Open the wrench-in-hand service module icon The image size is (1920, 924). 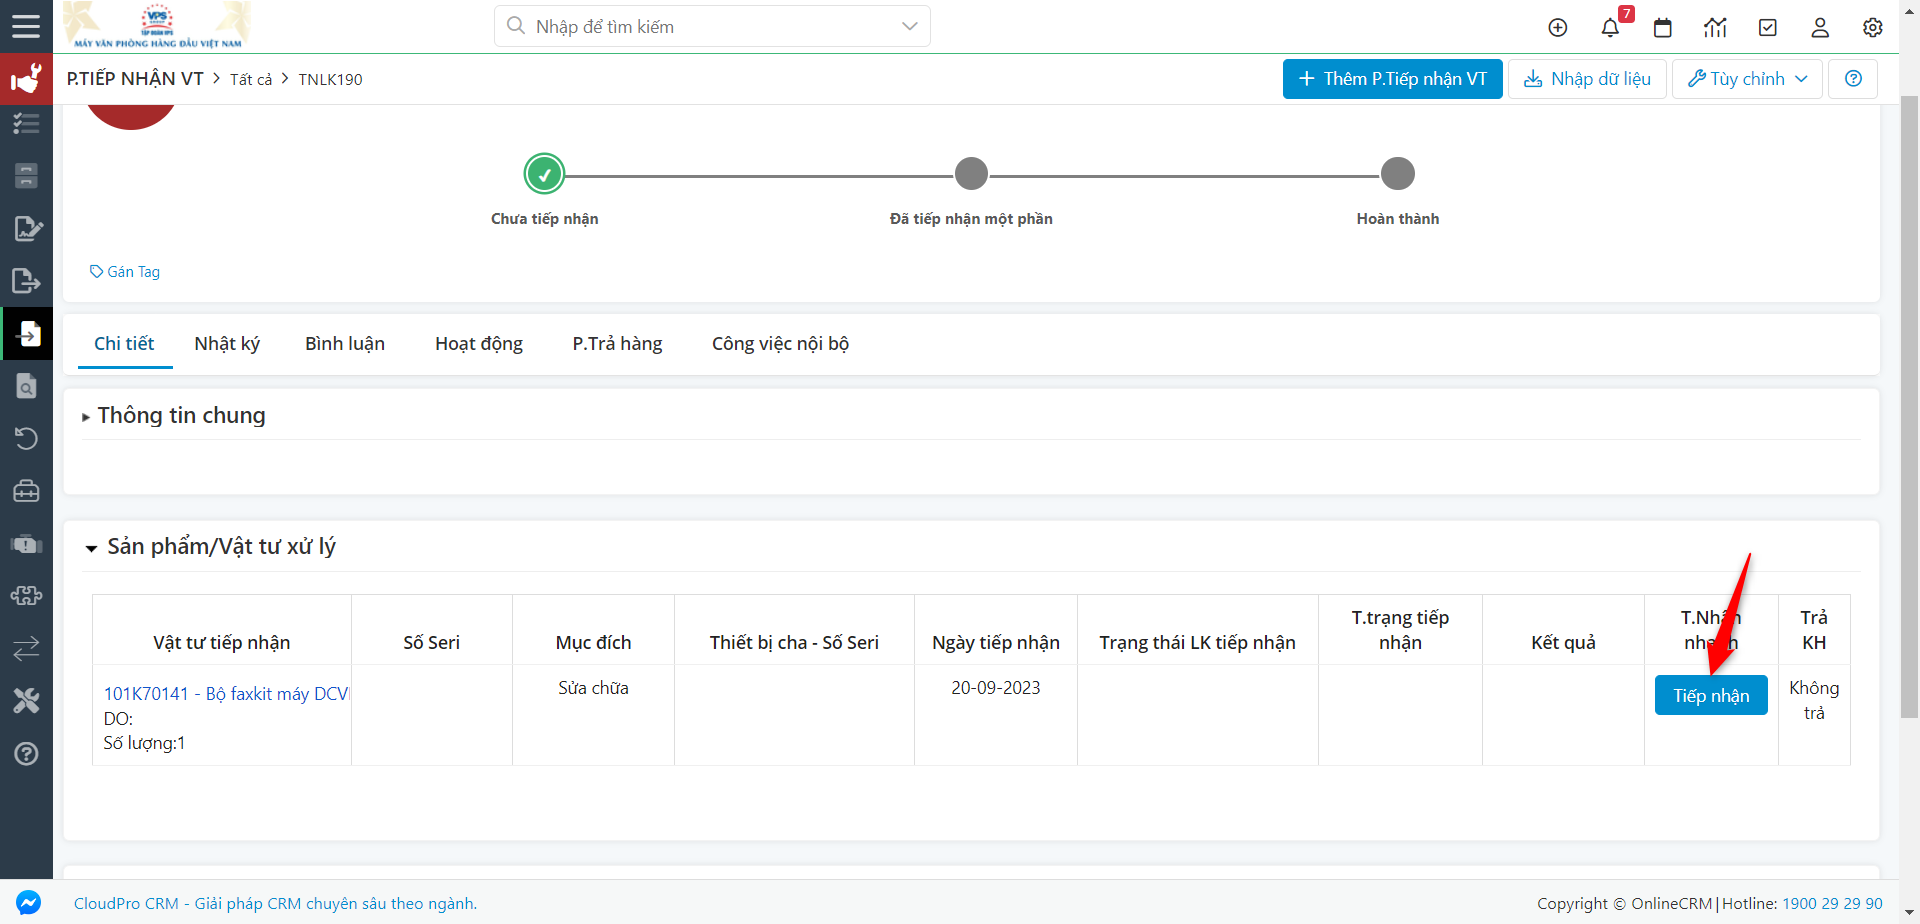[x=26, y=79]
